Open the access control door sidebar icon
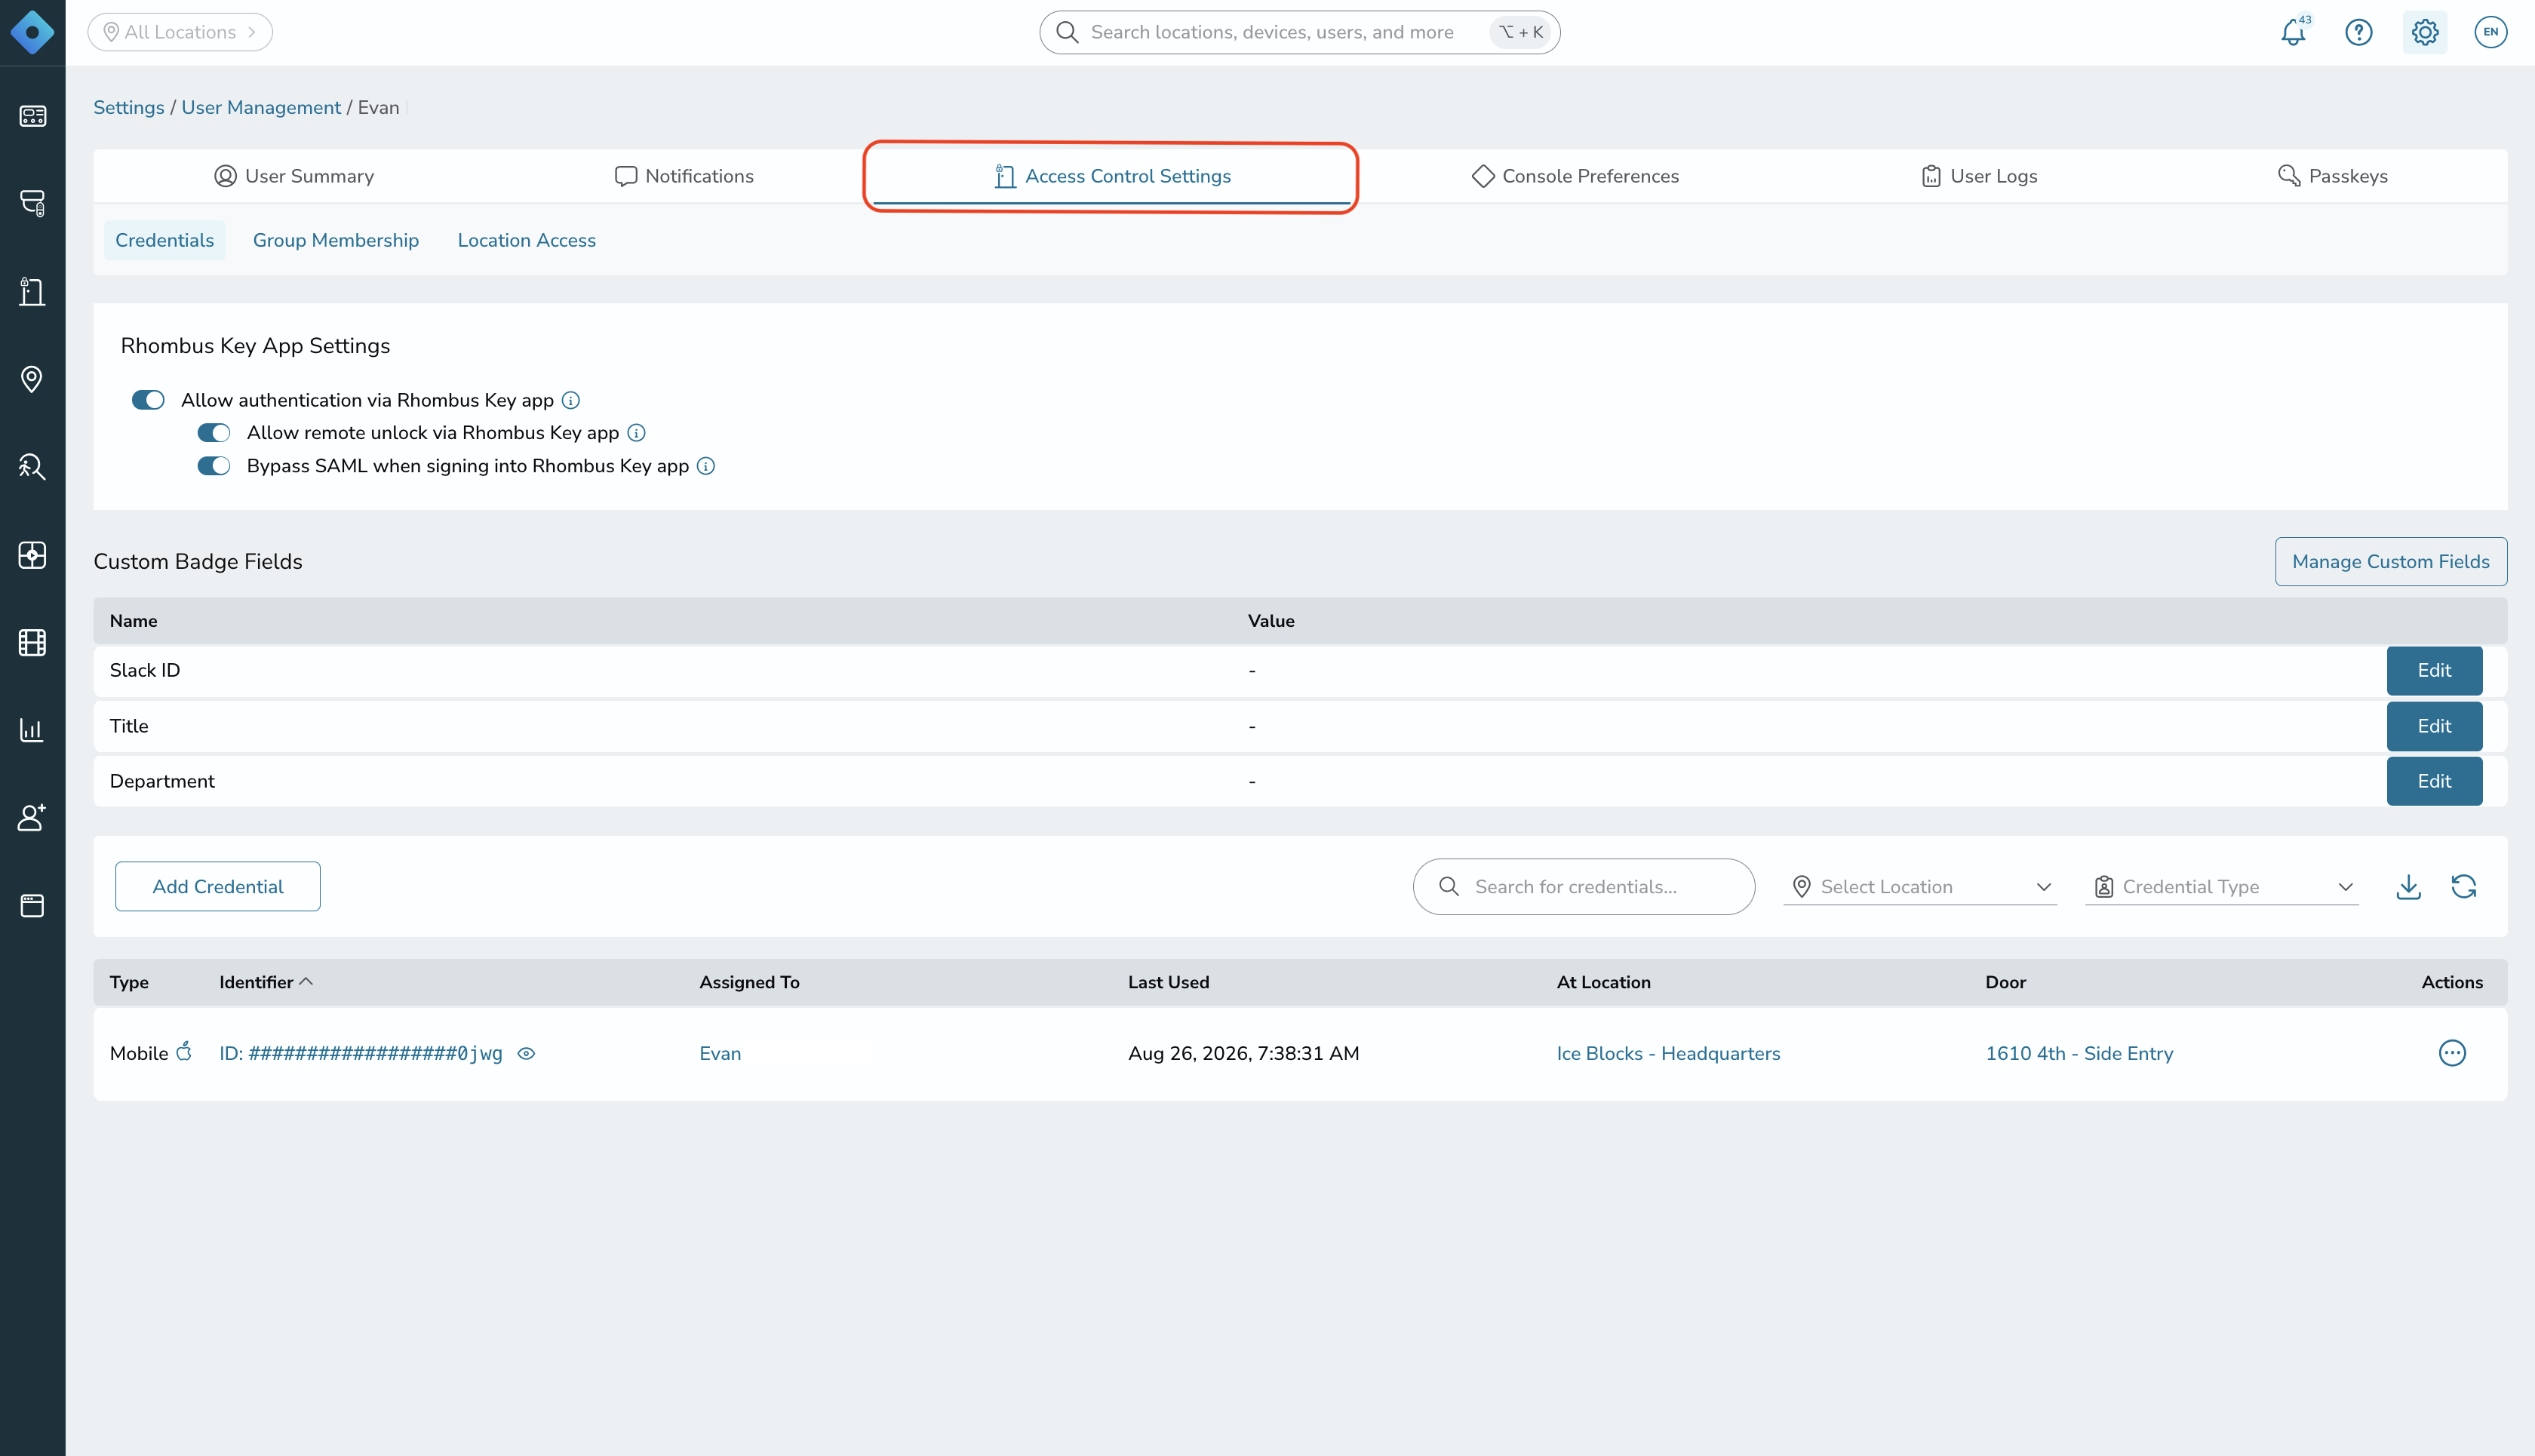This screenshot has width=2535, height=1456. click(32, 291)
